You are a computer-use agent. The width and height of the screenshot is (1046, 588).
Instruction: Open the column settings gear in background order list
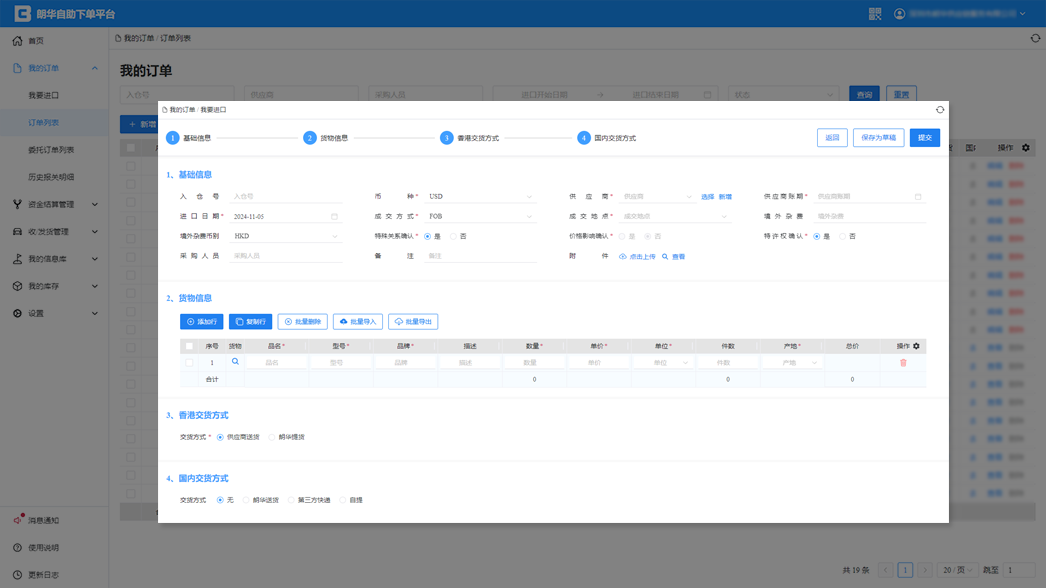pos(1026,148)
